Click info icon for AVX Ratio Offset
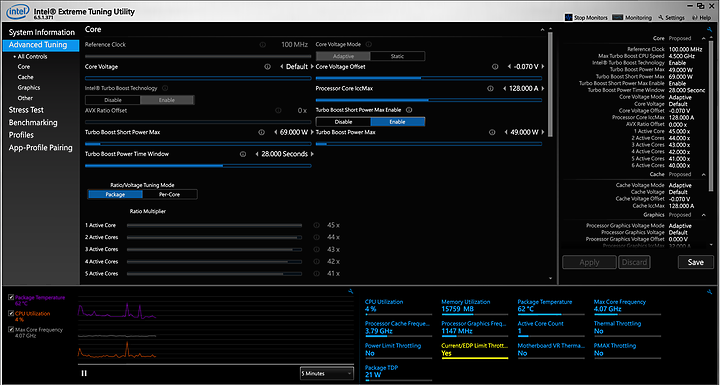720x385 pixels. point(278,110)
